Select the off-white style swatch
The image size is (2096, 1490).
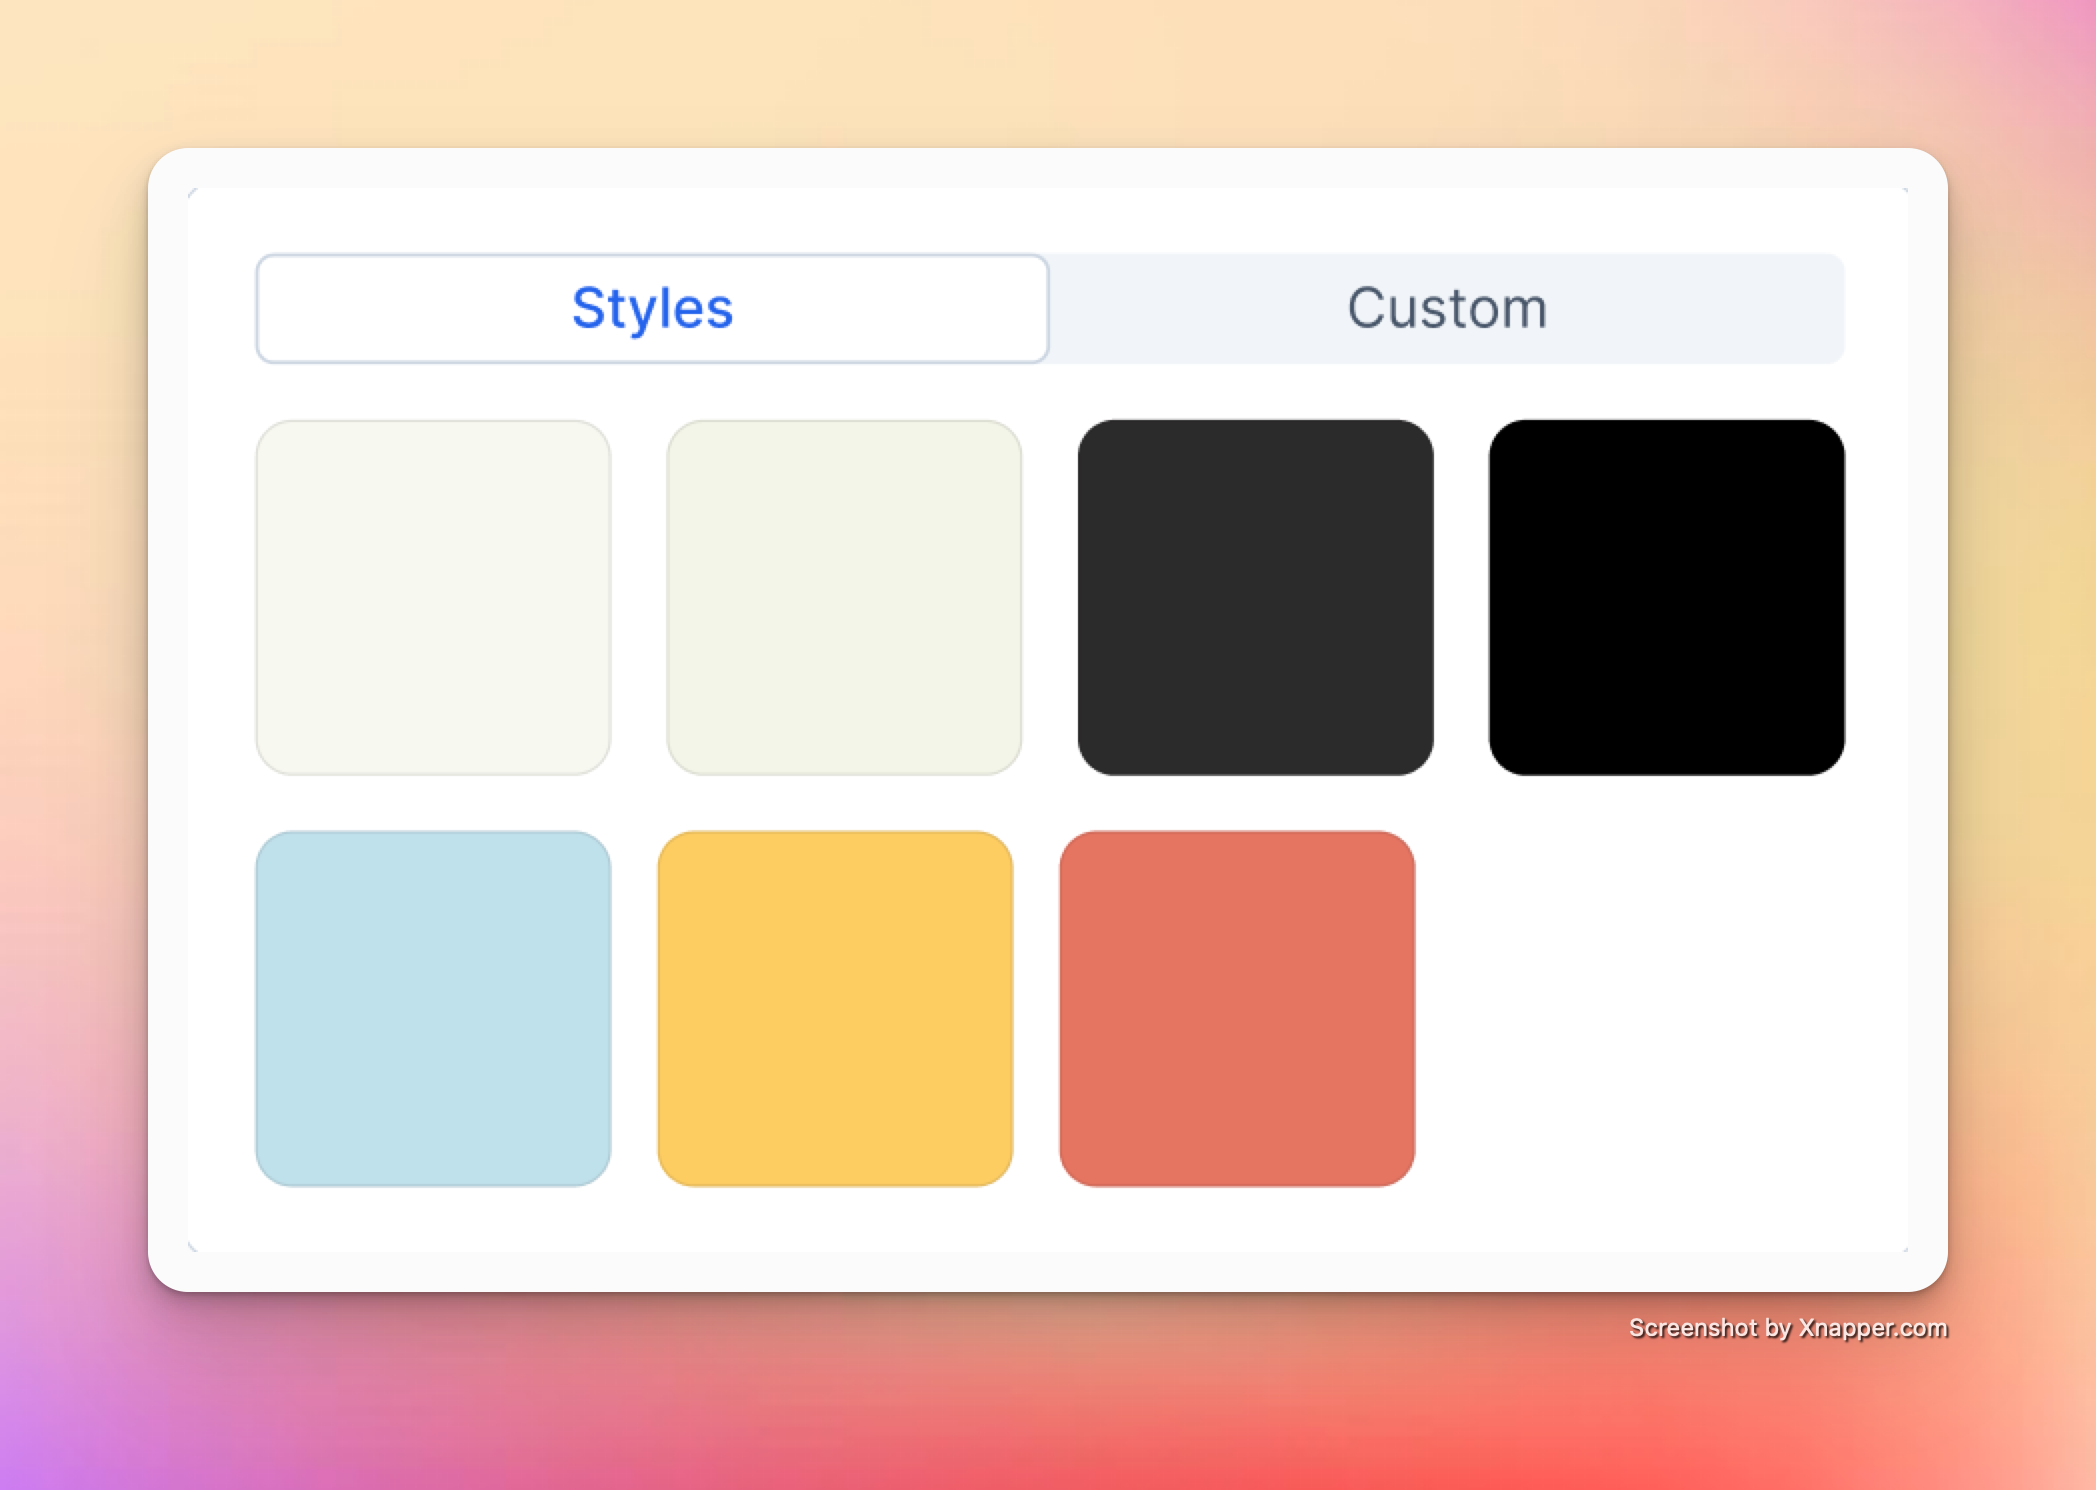pos(433,597)
